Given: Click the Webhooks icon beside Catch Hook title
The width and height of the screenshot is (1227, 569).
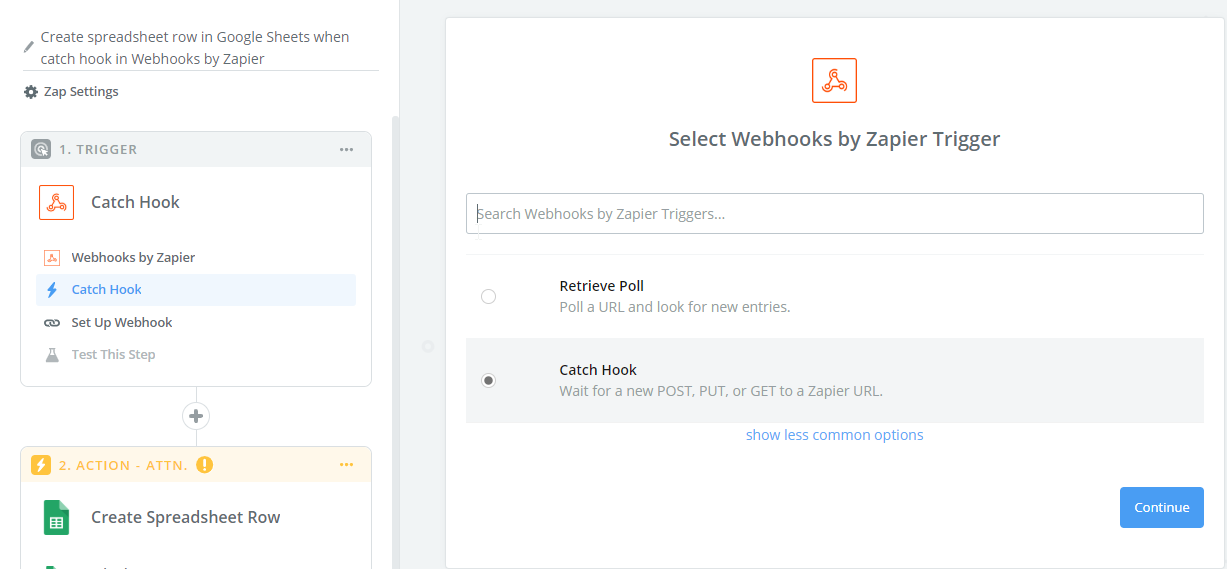Looking at the screenshot, I should click(57, 202).
